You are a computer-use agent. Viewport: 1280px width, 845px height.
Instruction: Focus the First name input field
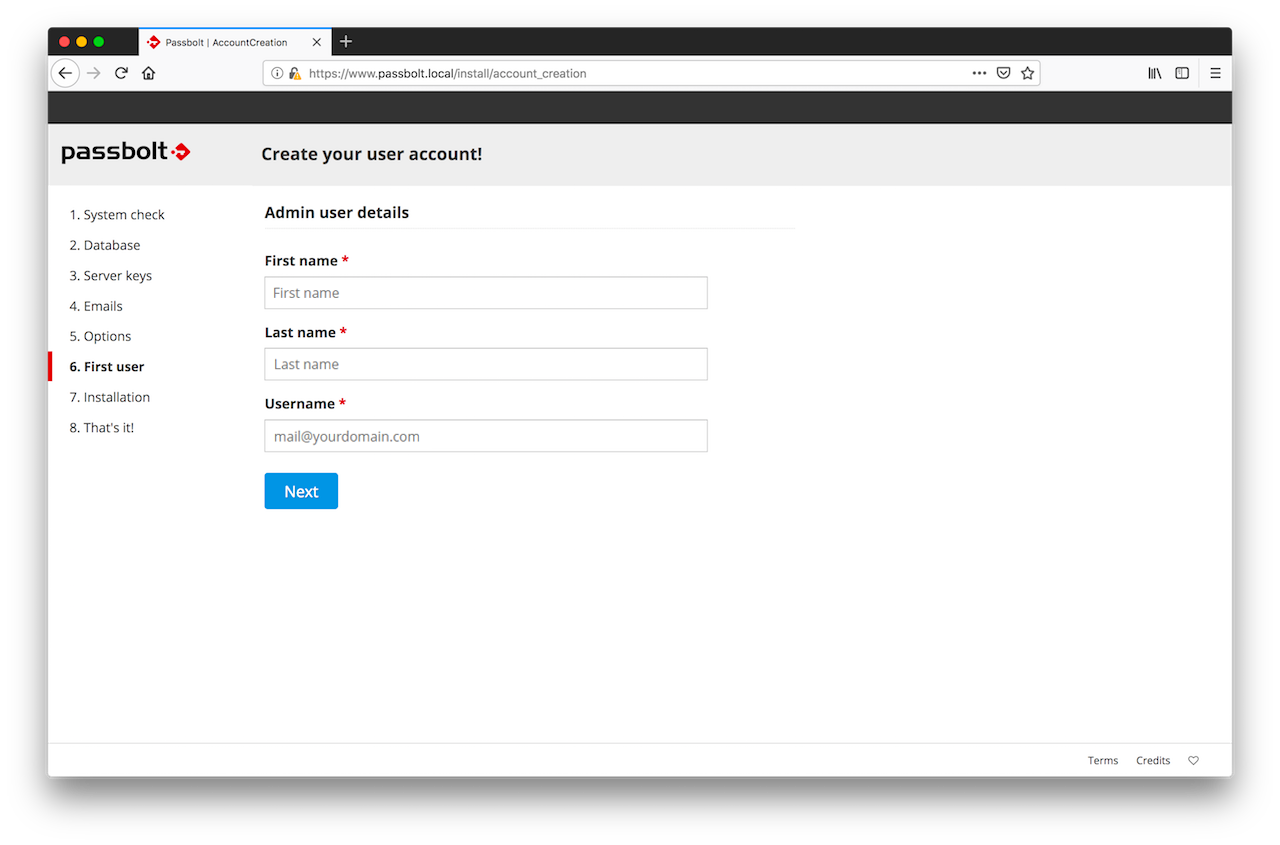click(486, 293)
